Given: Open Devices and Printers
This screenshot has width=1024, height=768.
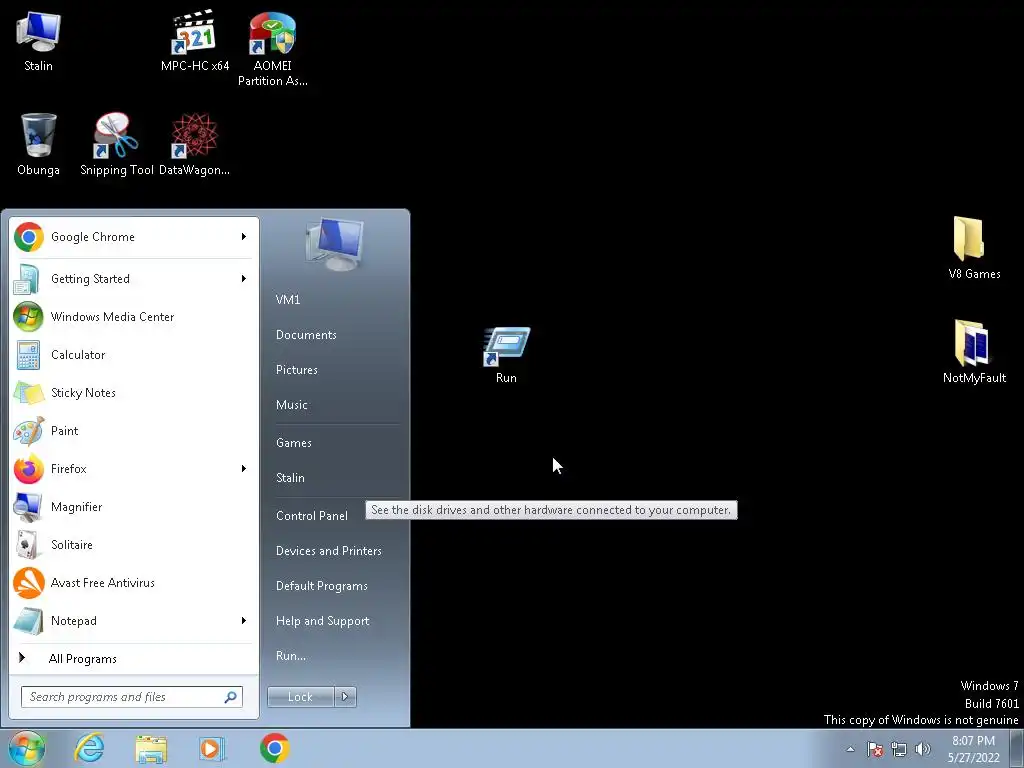Looking at the screenshot, I should 328,552.
